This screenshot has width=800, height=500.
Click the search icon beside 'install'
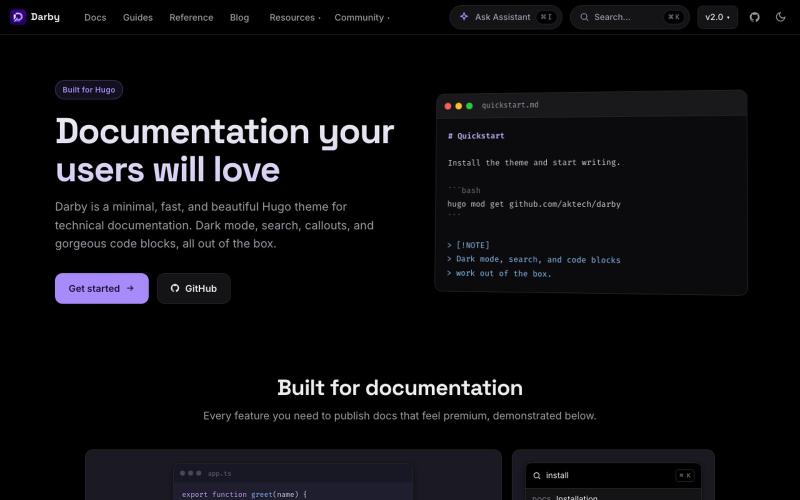537,476
